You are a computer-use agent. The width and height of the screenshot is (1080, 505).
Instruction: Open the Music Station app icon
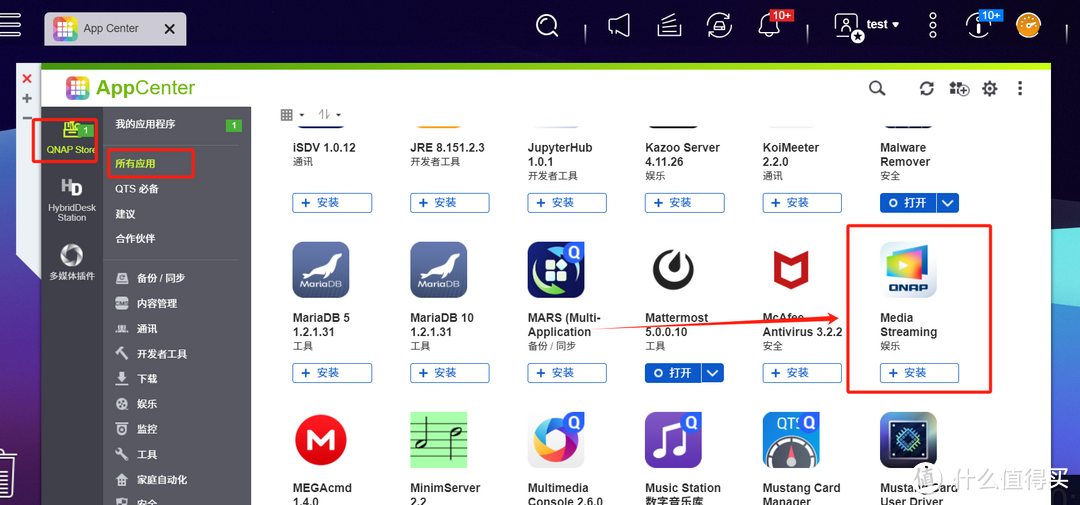click(674, 440)
